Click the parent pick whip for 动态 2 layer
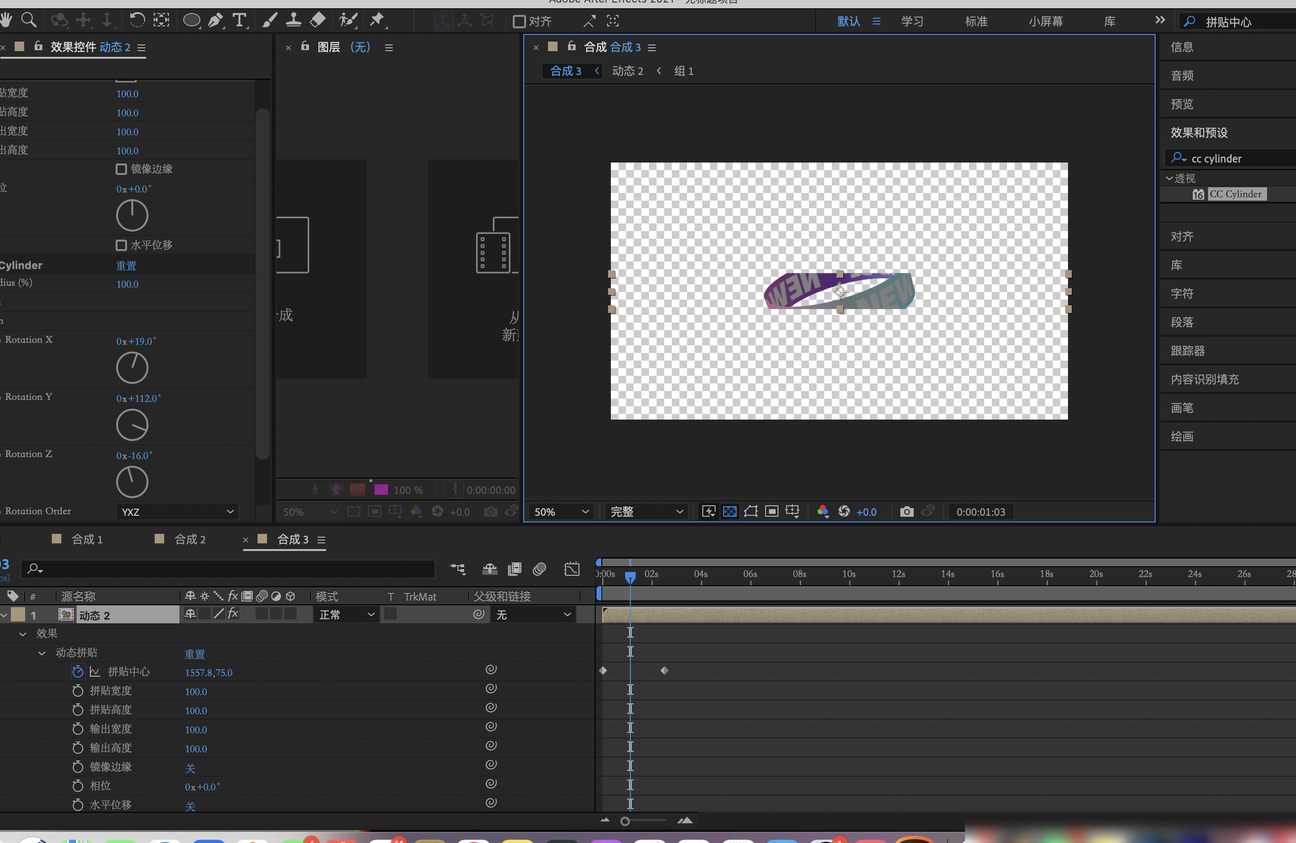Viewport: 1296px width, 843px height. click(480, 614)
